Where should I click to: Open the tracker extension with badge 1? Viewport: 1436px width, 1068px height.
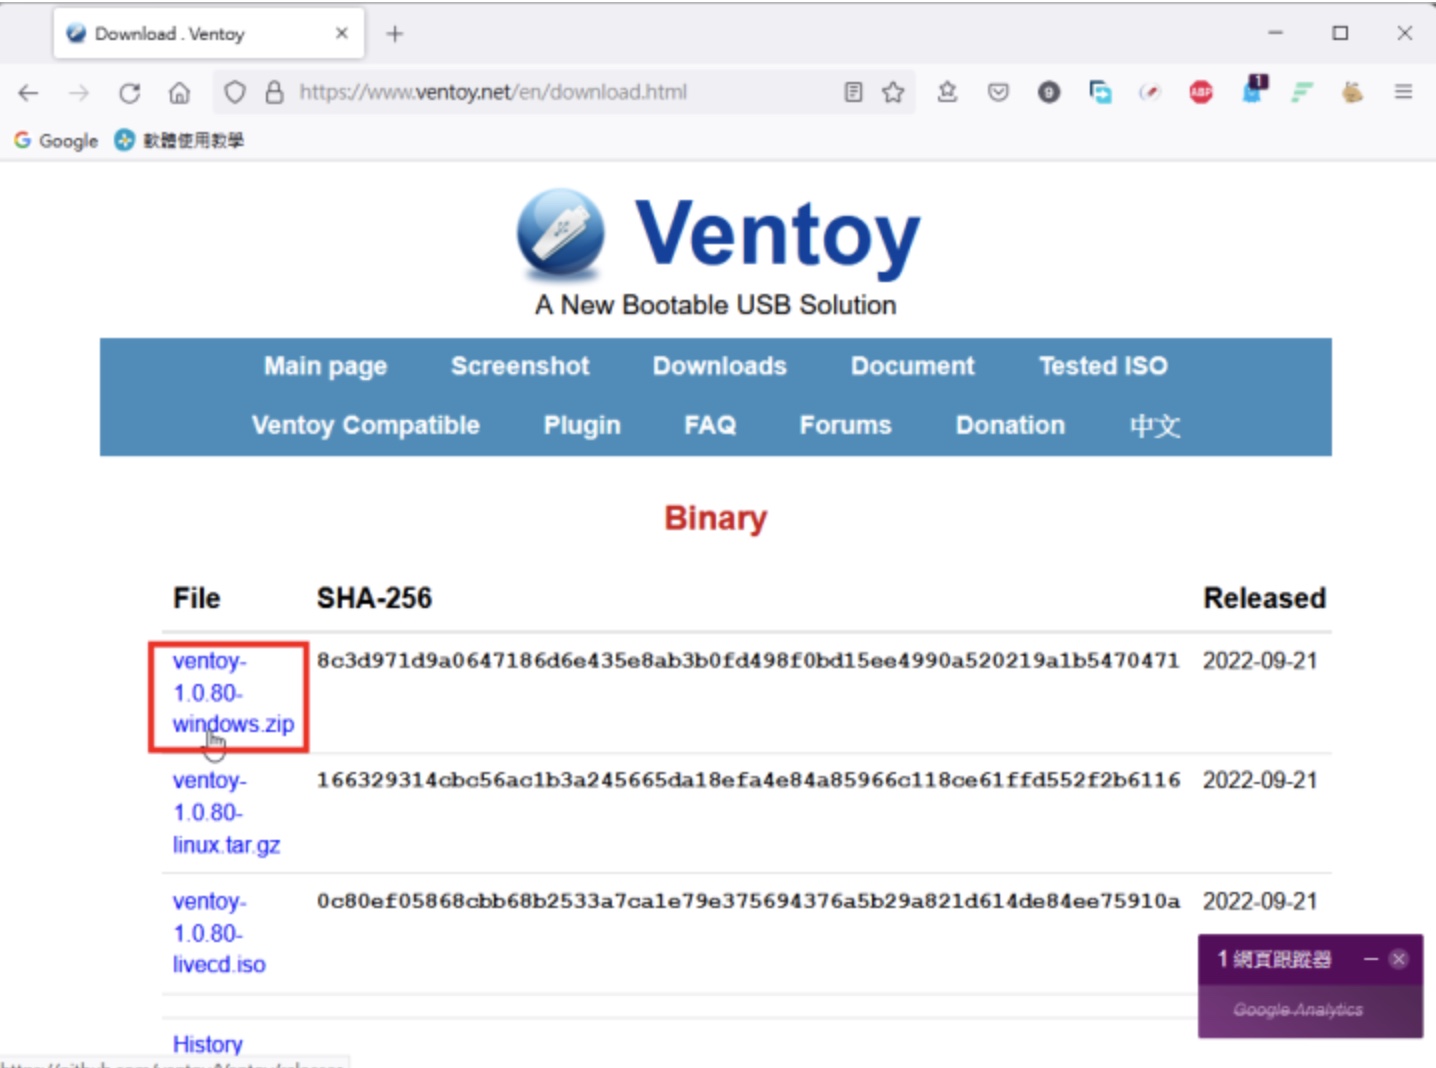(1253, 89)
